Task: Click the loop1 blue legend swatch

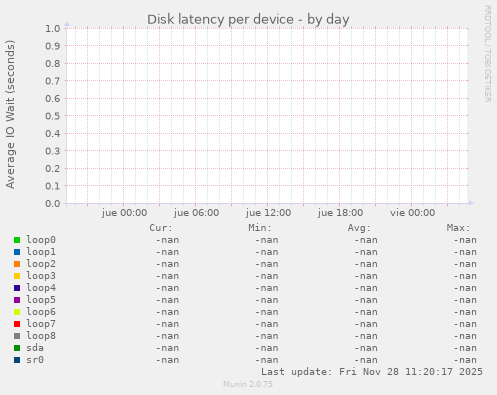Action: [x=17, y=252]
